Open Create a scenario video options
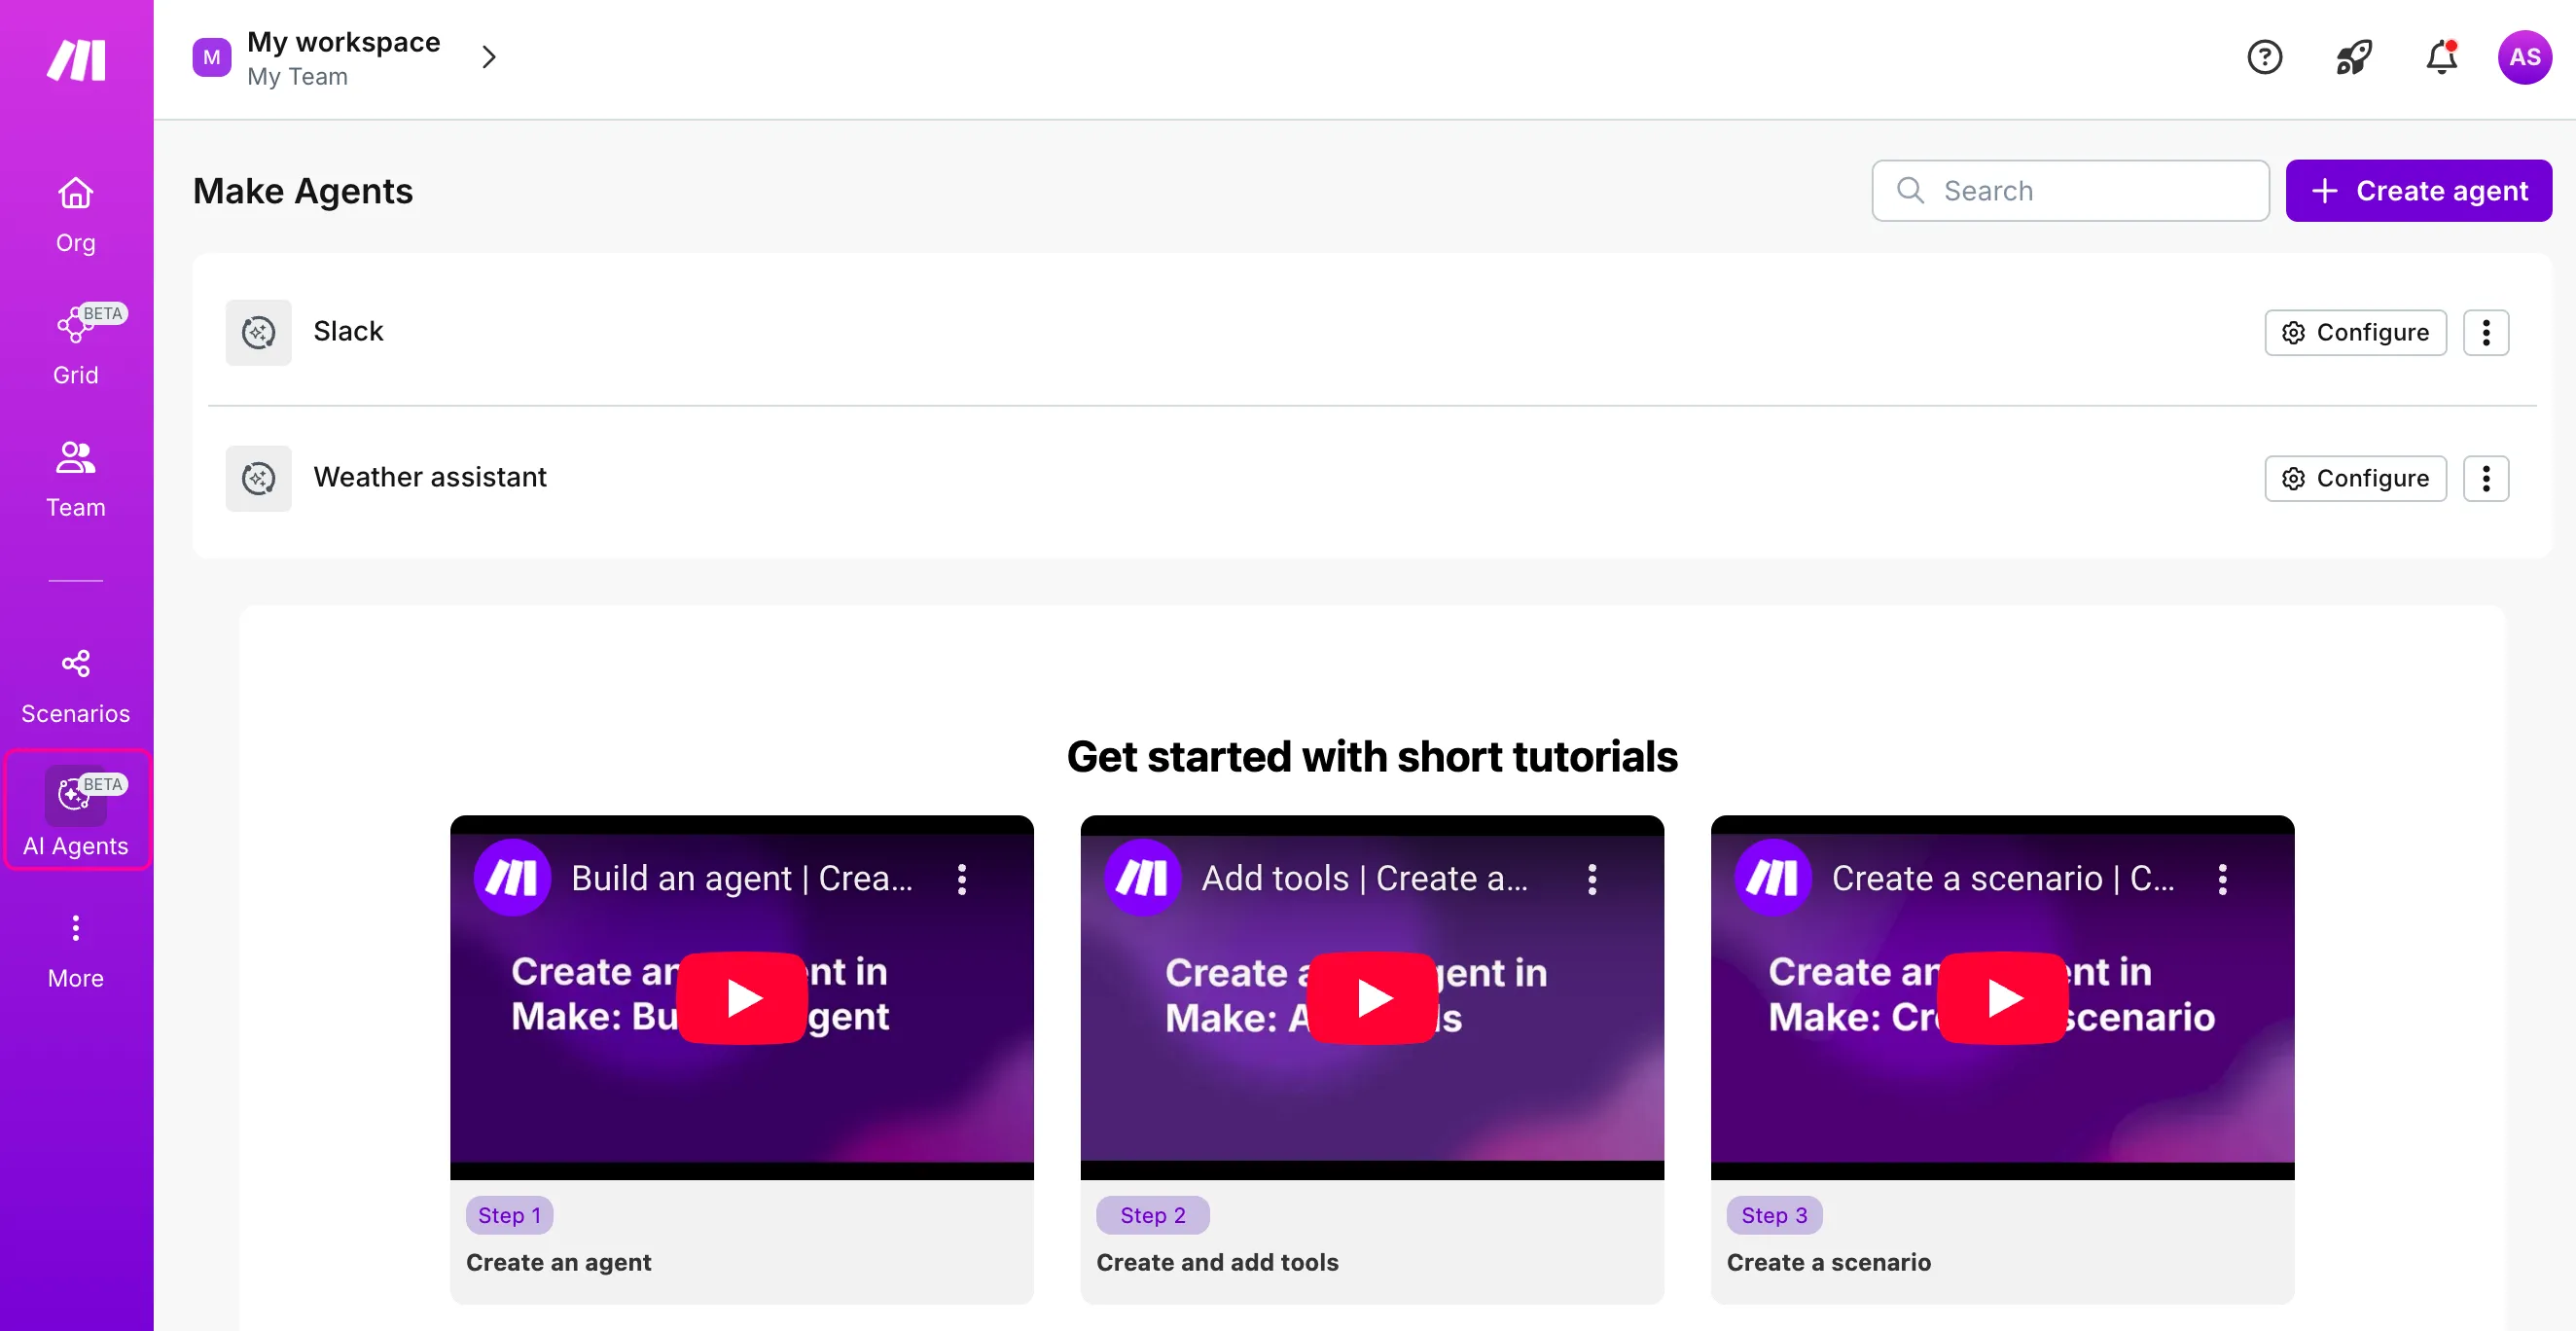2576x1331 pixels. (x=2221, y=879)
